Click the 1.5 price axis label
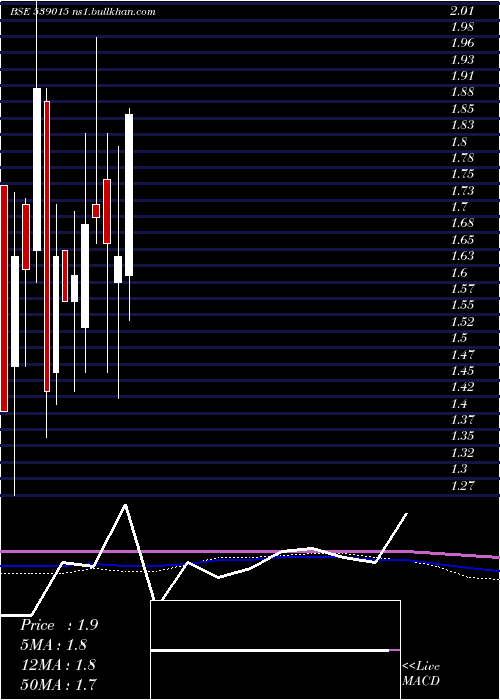The height and width of the screenshot is (700, 500). coord(458,338)
